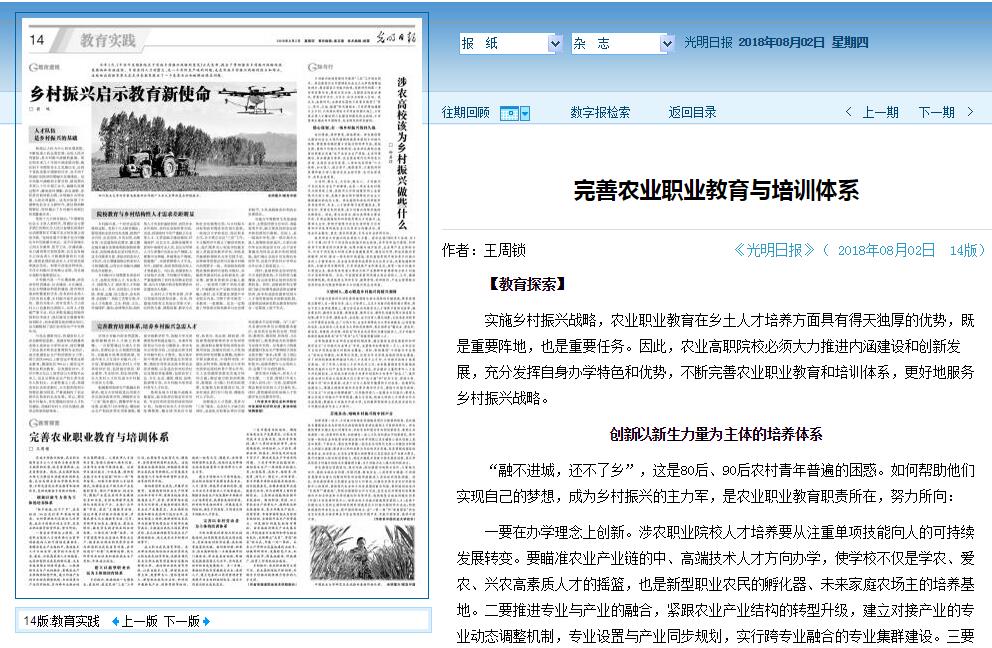Click the right arrow after 下一期
Viewport: 992px width, 648px height.
tap(969, 113)
